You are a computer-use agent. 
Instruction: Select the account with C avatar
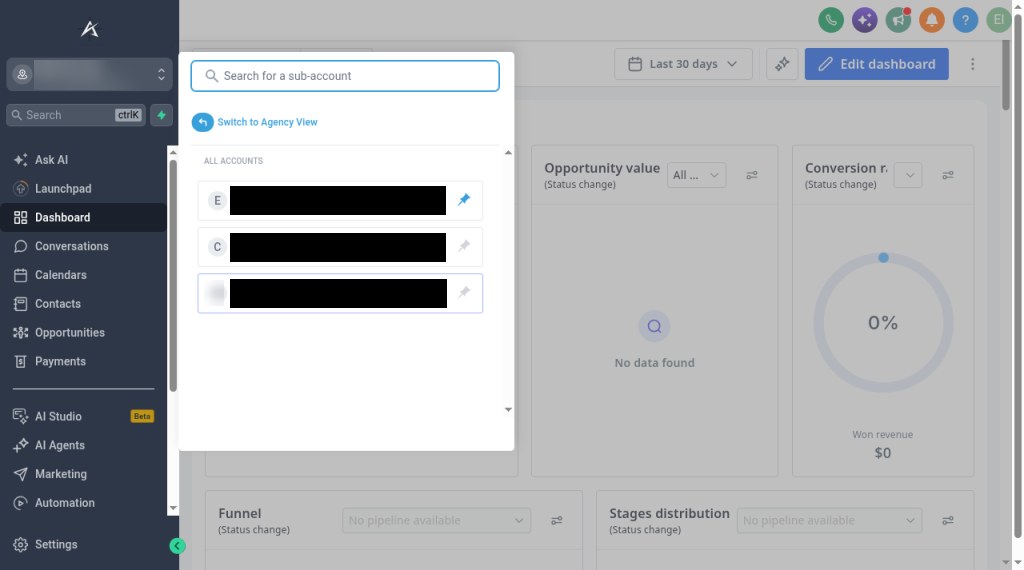340,247
